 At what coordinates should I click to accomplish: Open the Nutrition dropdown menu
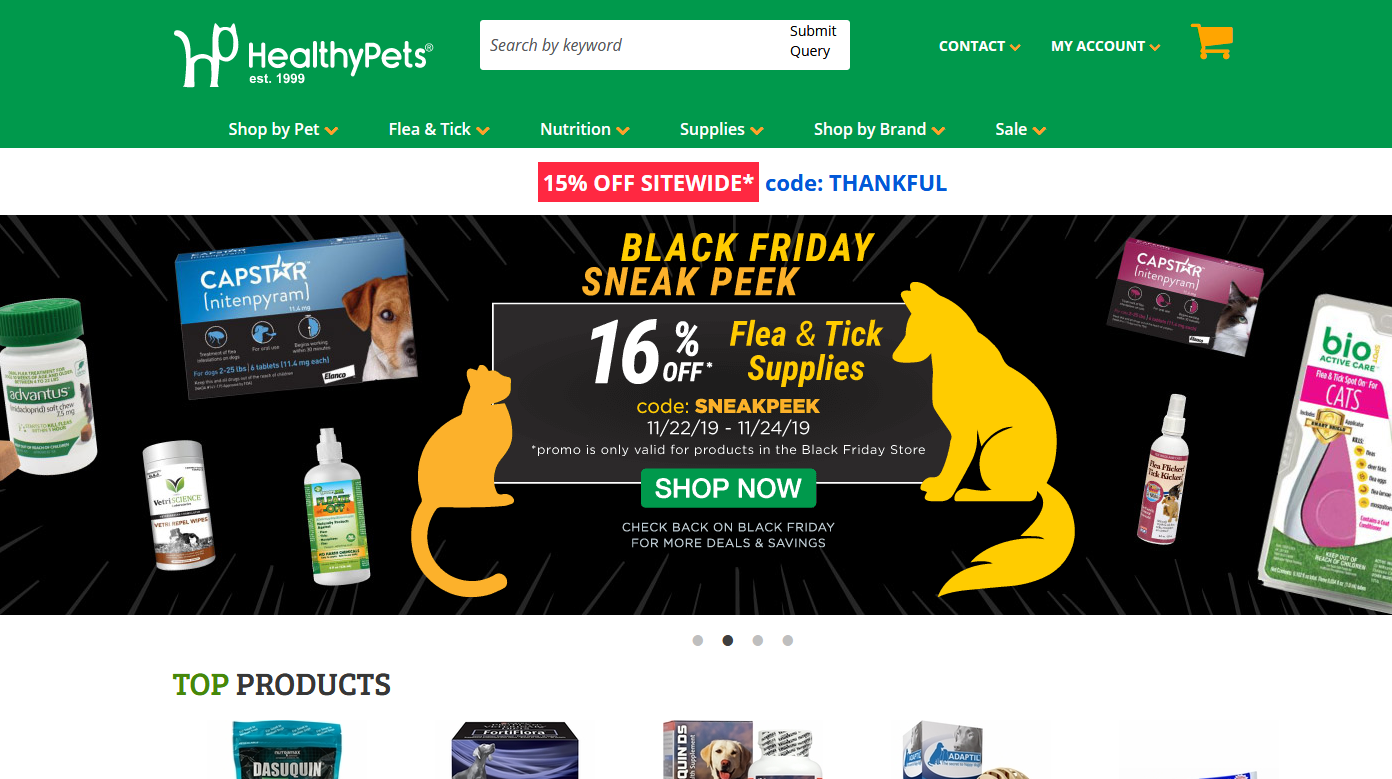[585, 129]
